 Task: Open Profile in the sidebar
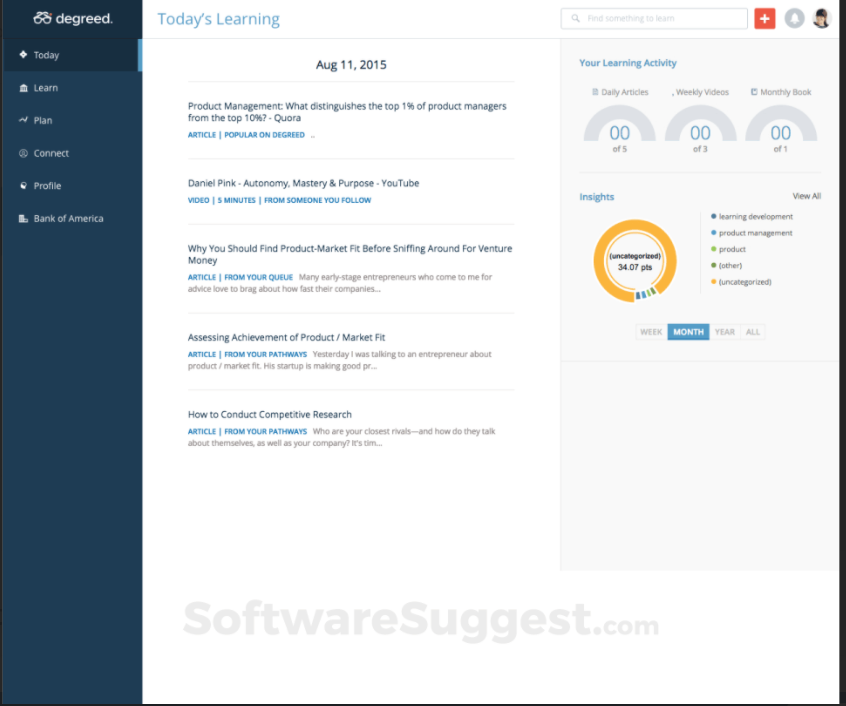(71, 186)
